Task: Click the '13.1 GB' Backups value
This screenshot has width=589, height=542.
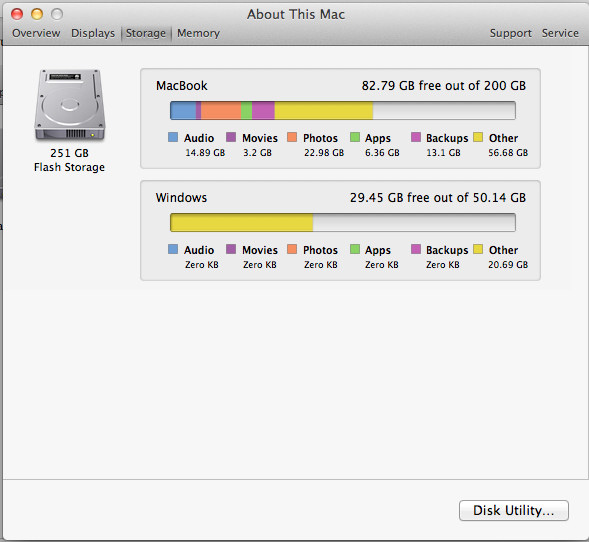Action: [443, 153]
